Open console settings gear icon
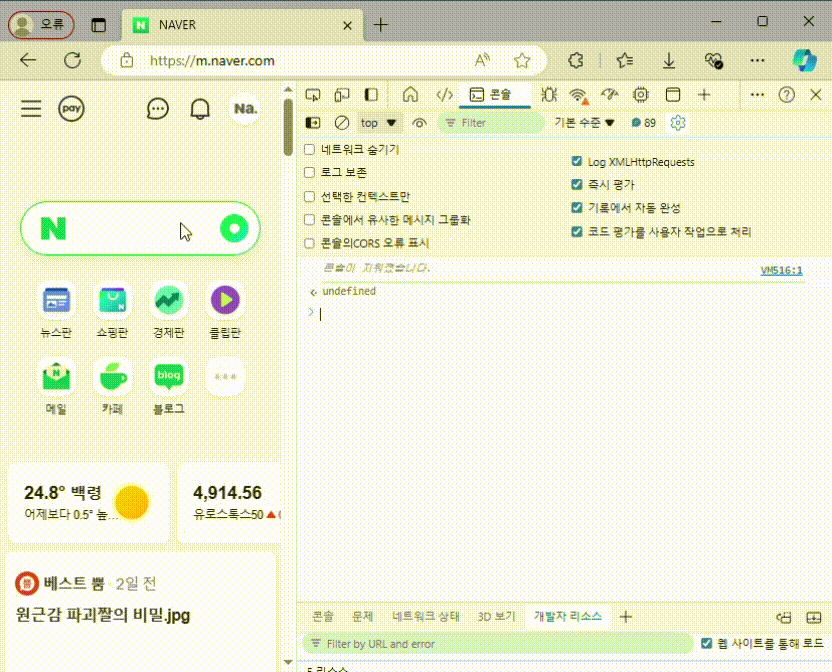832x672 pixels. pyautogui.click(x=678, y=123)
